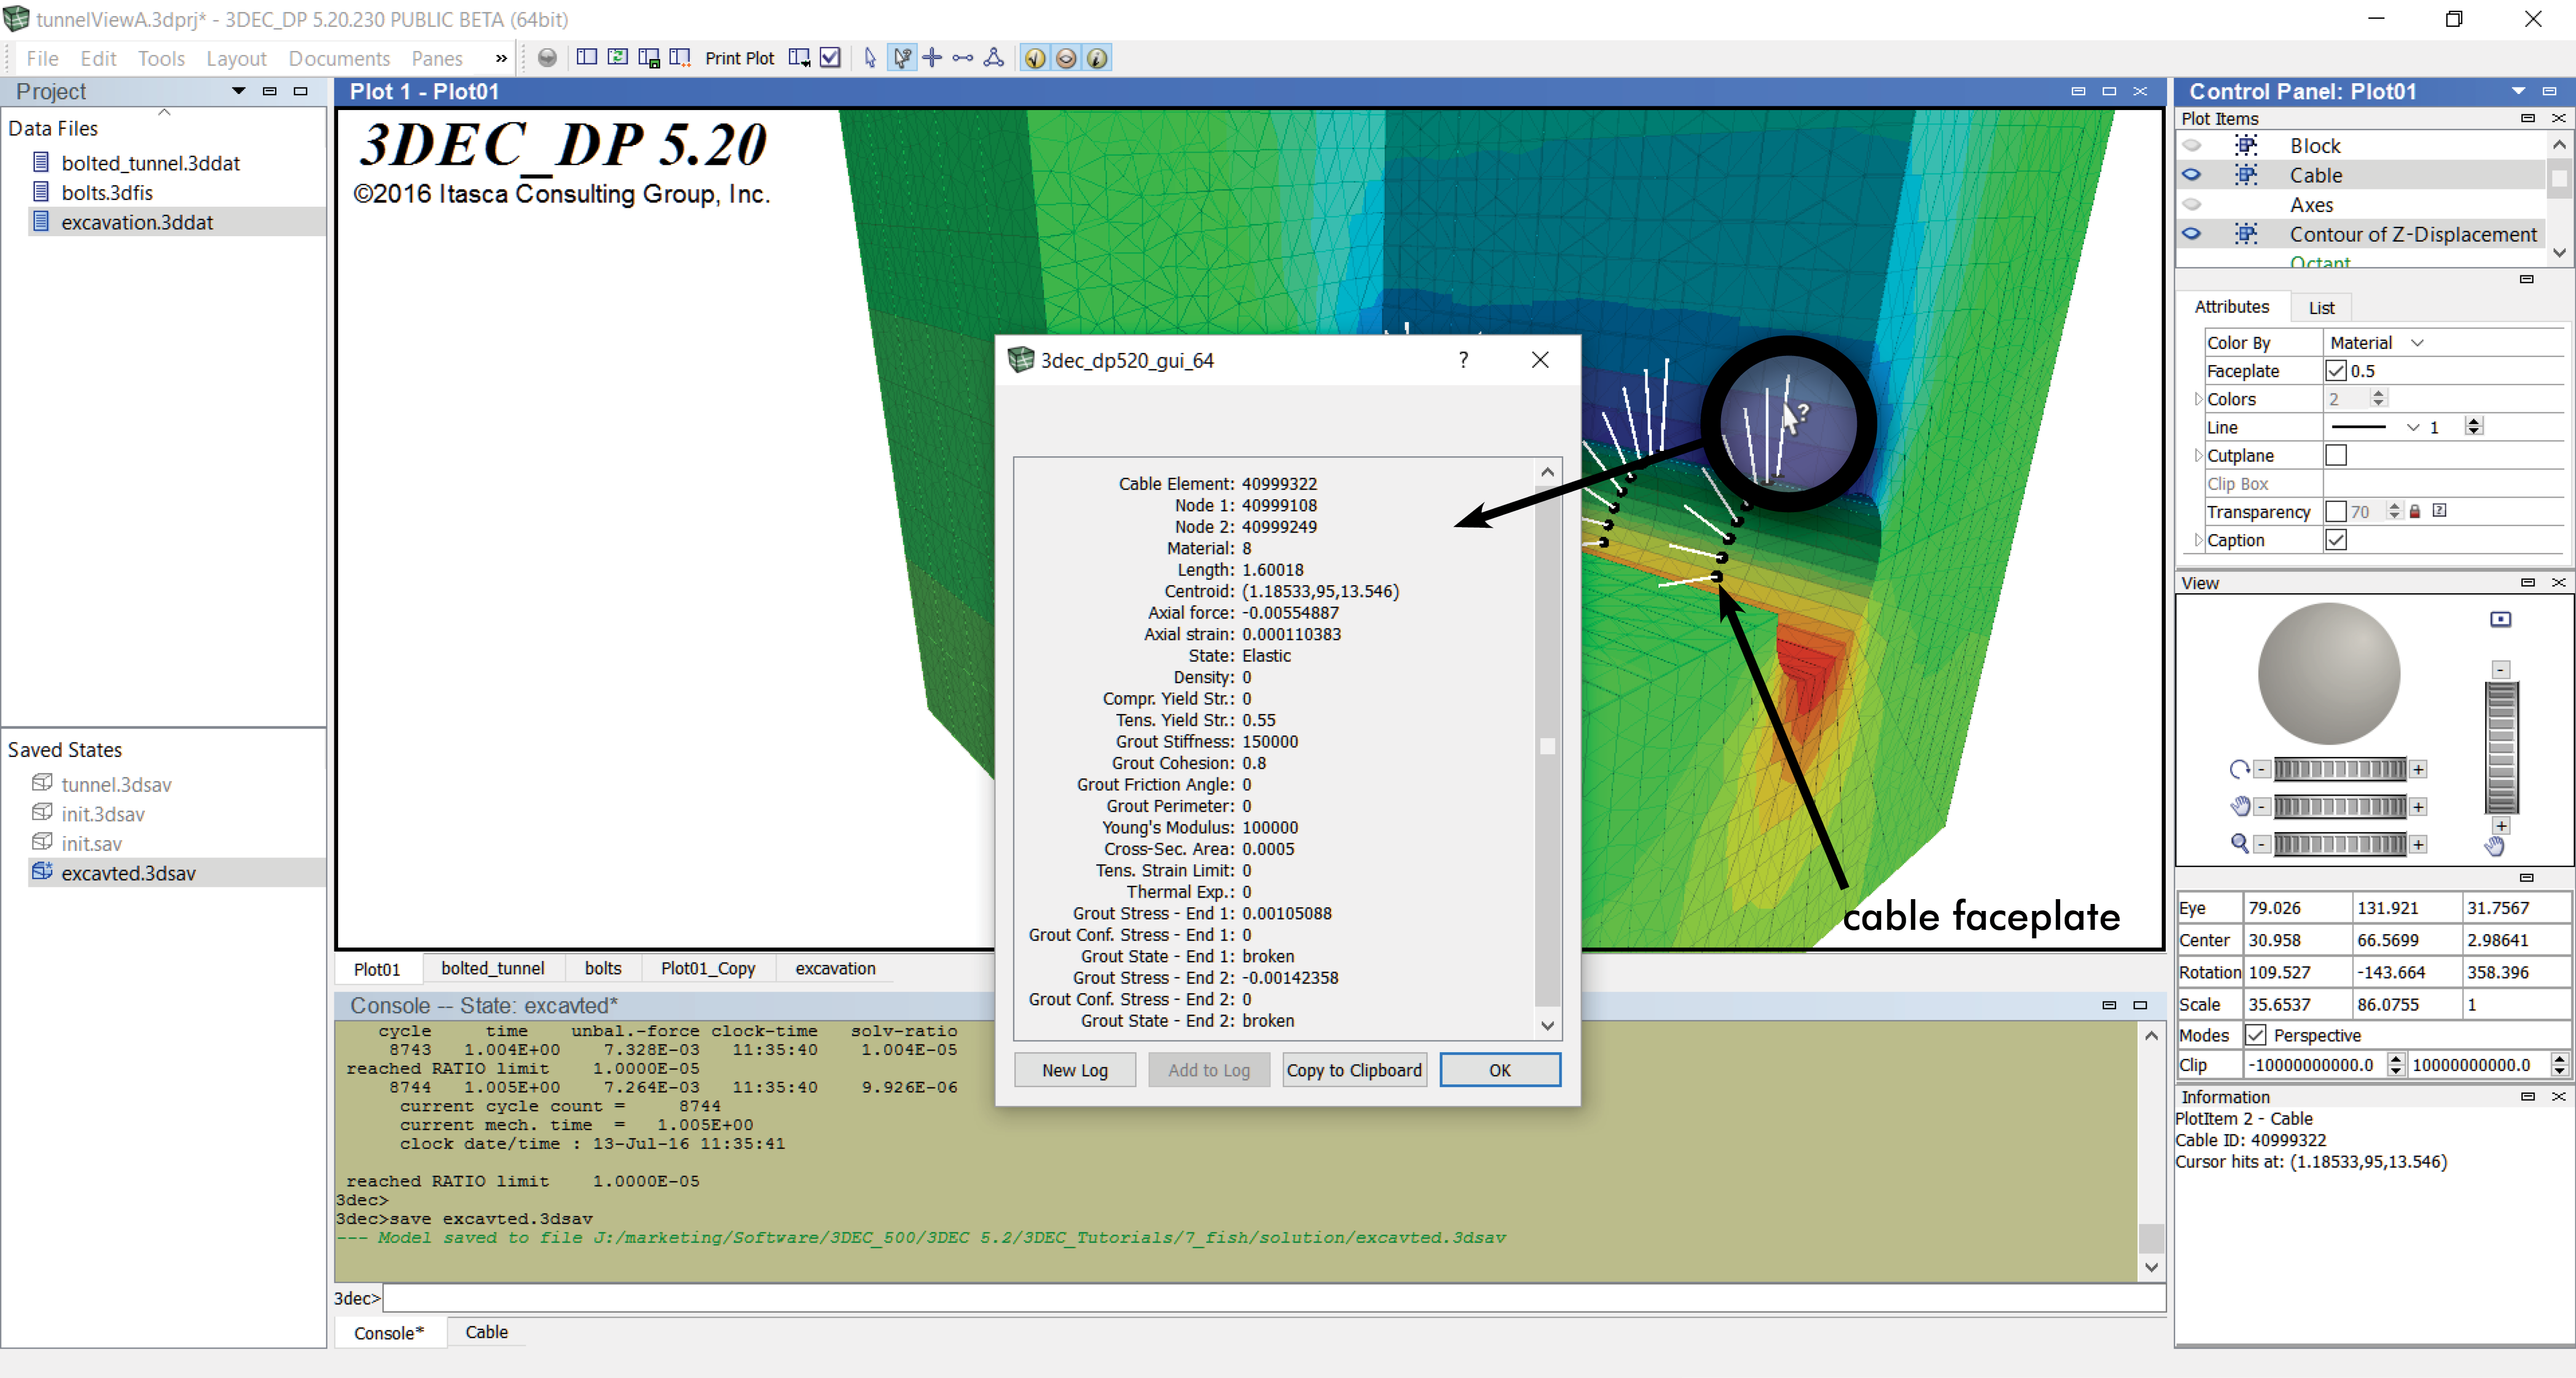Enable the Cutplane checkbox

pyautogui.click(x=2336, y=455)
